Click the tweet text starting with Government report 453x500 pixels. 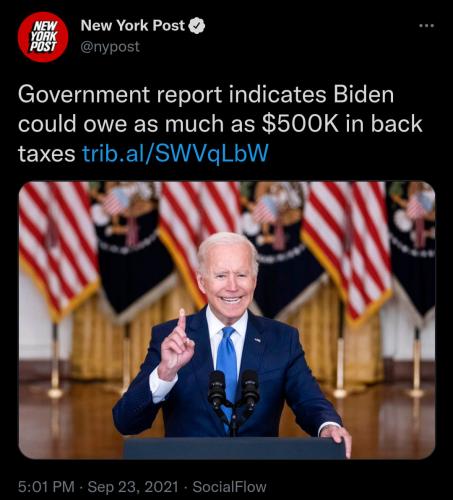pyautogui.click(x=220, y=124)
